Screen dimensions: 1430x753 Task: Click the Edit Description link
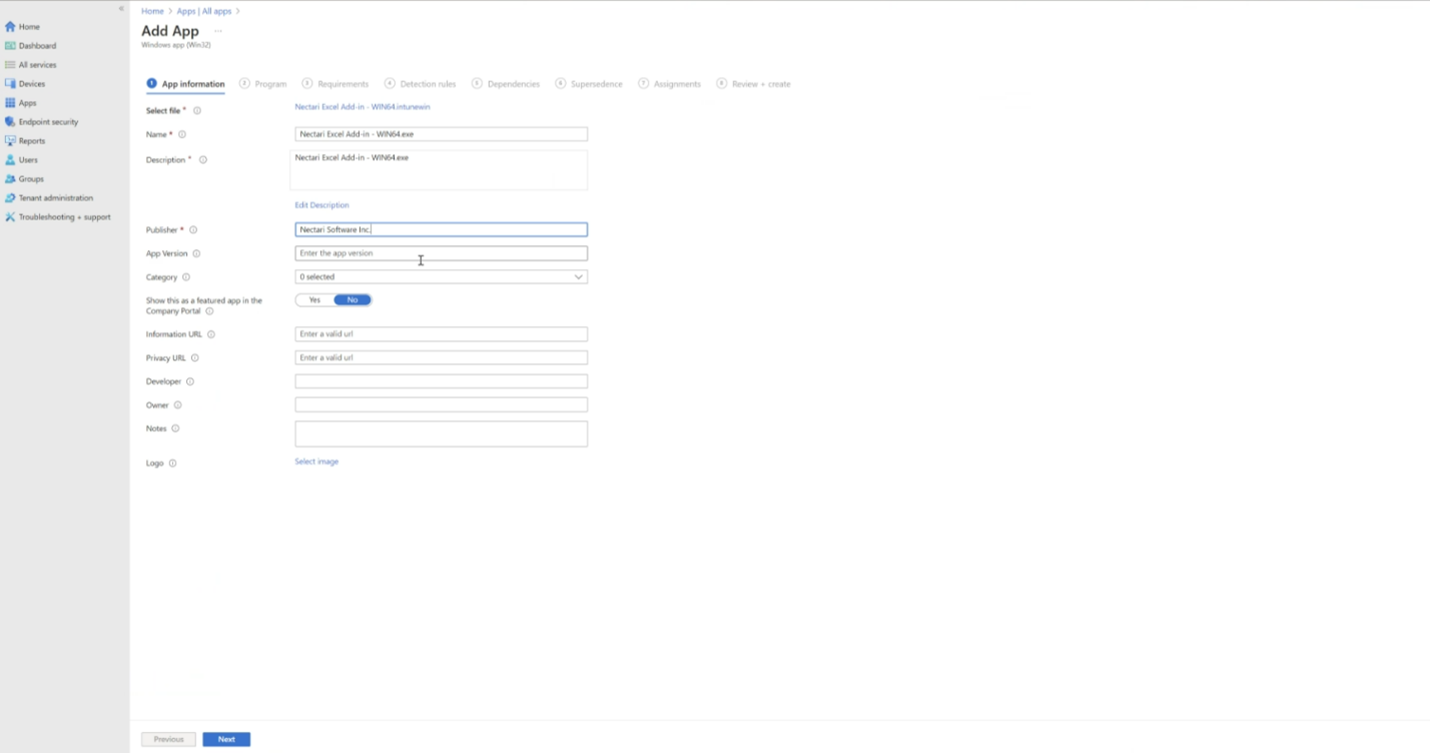321,205
